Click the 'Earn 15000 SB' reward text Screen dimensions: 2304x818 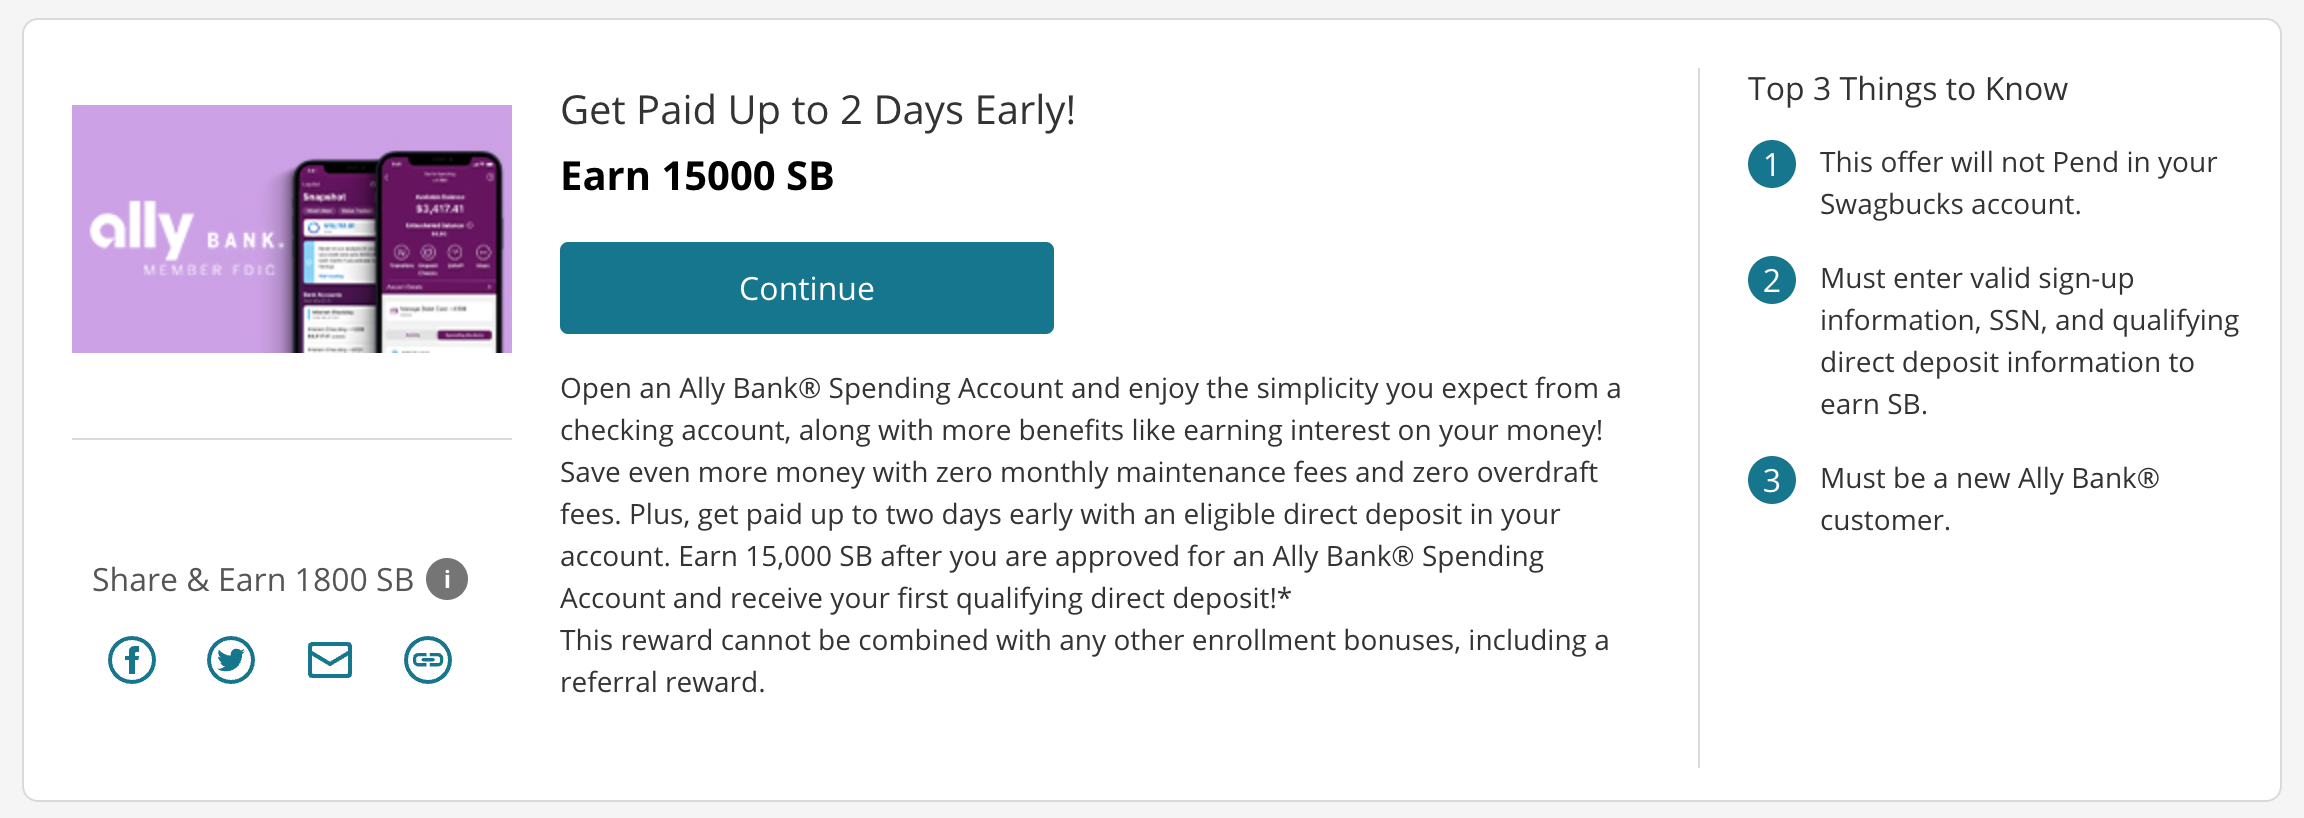tap(697, 176)
